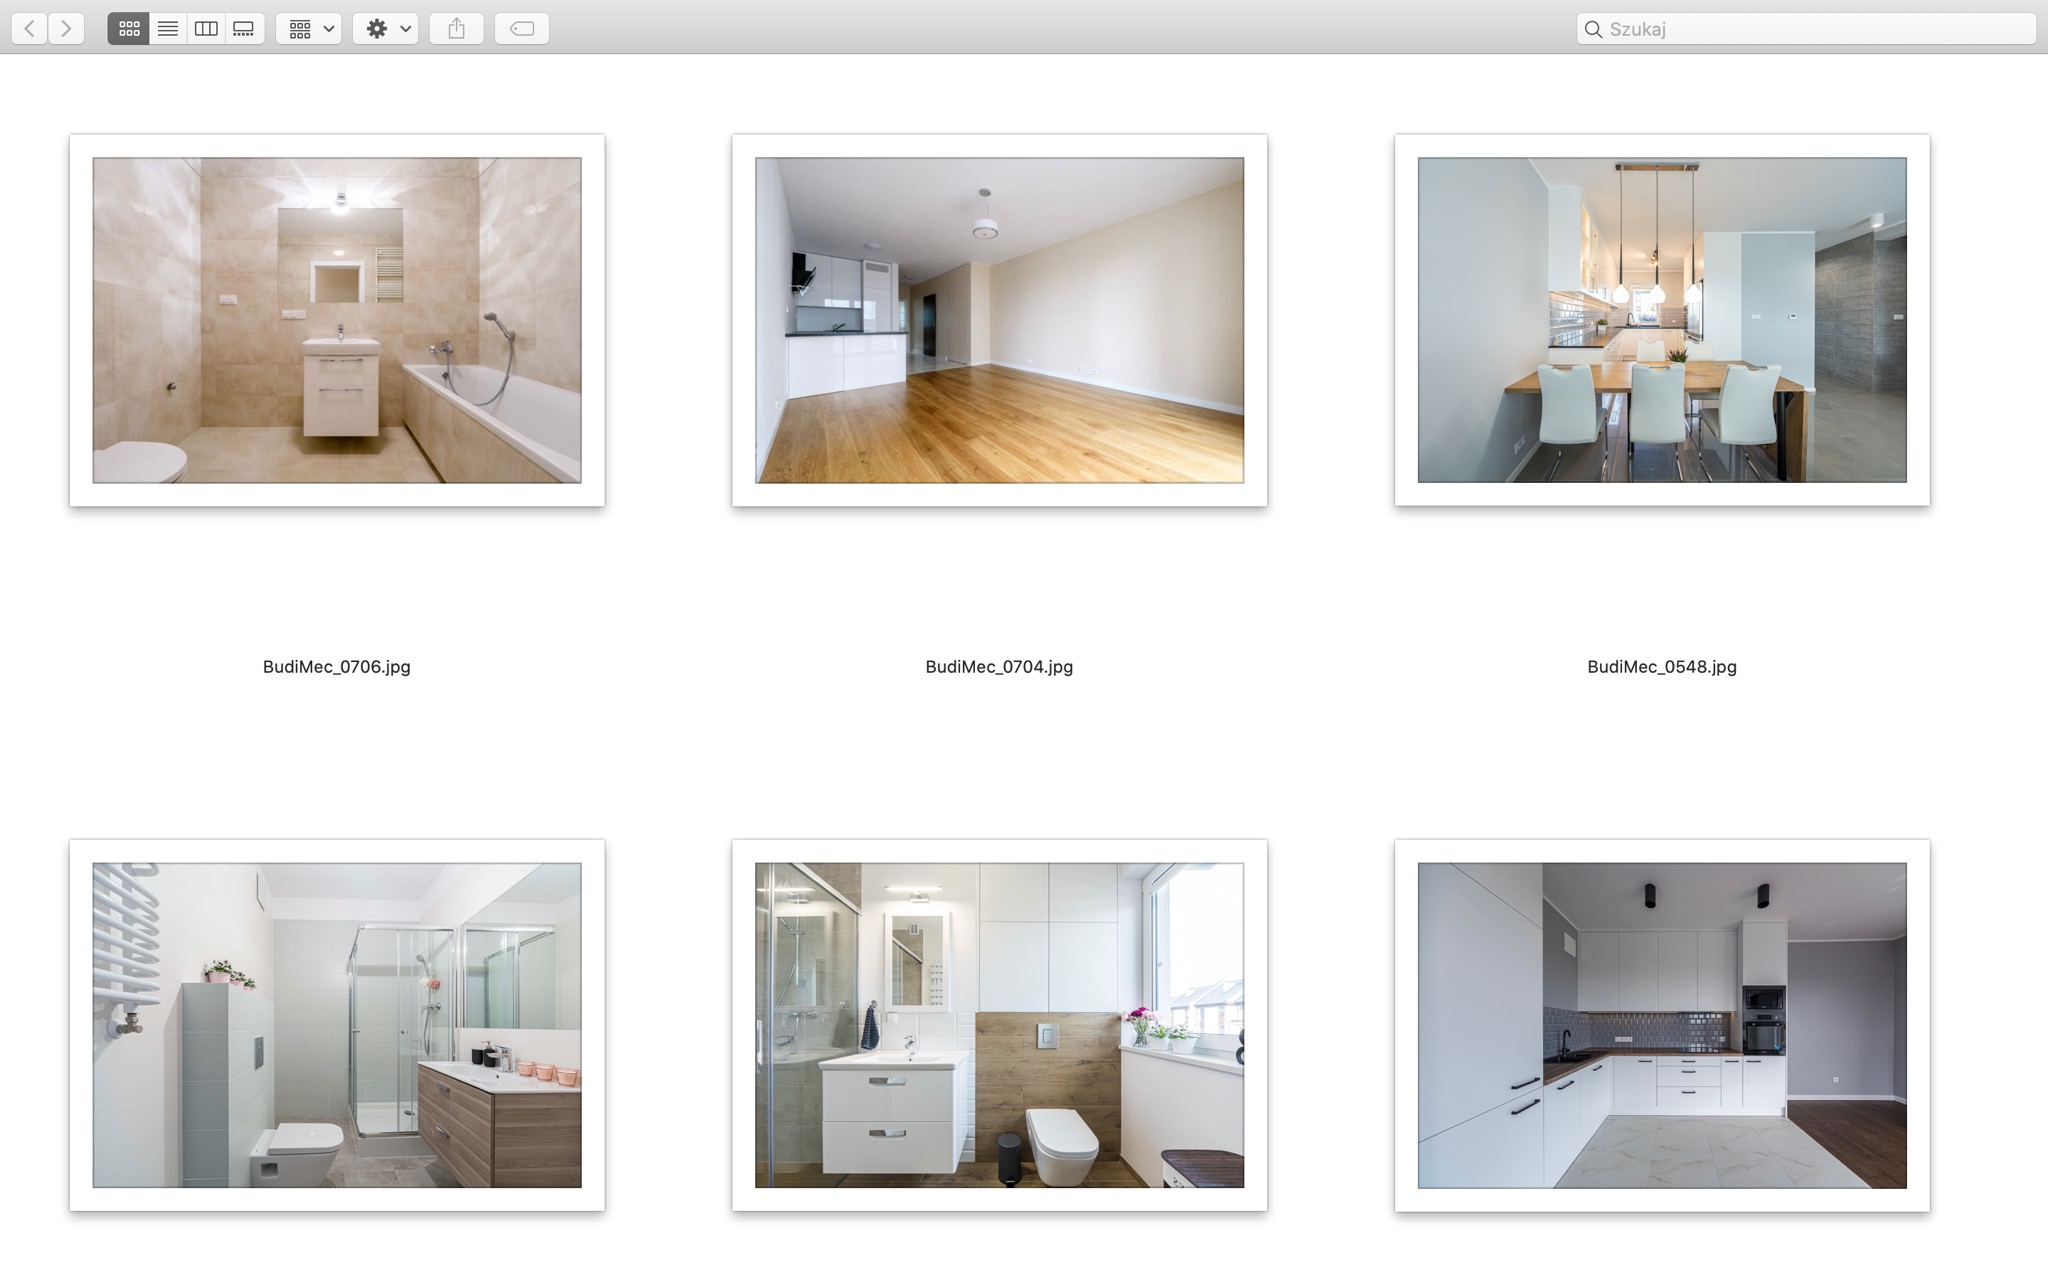The height and width of the screenshot is (1280, 2048).
Task: Click the edit tags button
Action: (x=522, y=29)
